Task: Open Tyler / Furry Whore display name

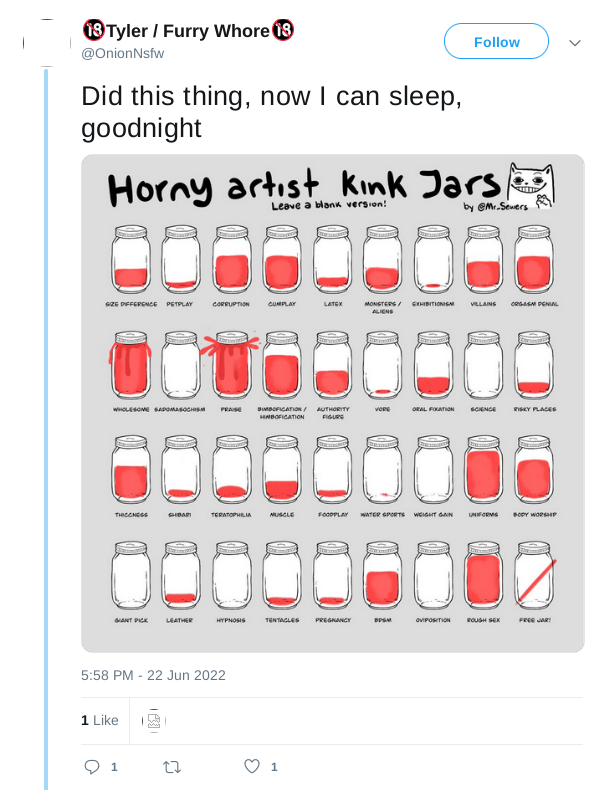Action: click(x=188, y=31)
